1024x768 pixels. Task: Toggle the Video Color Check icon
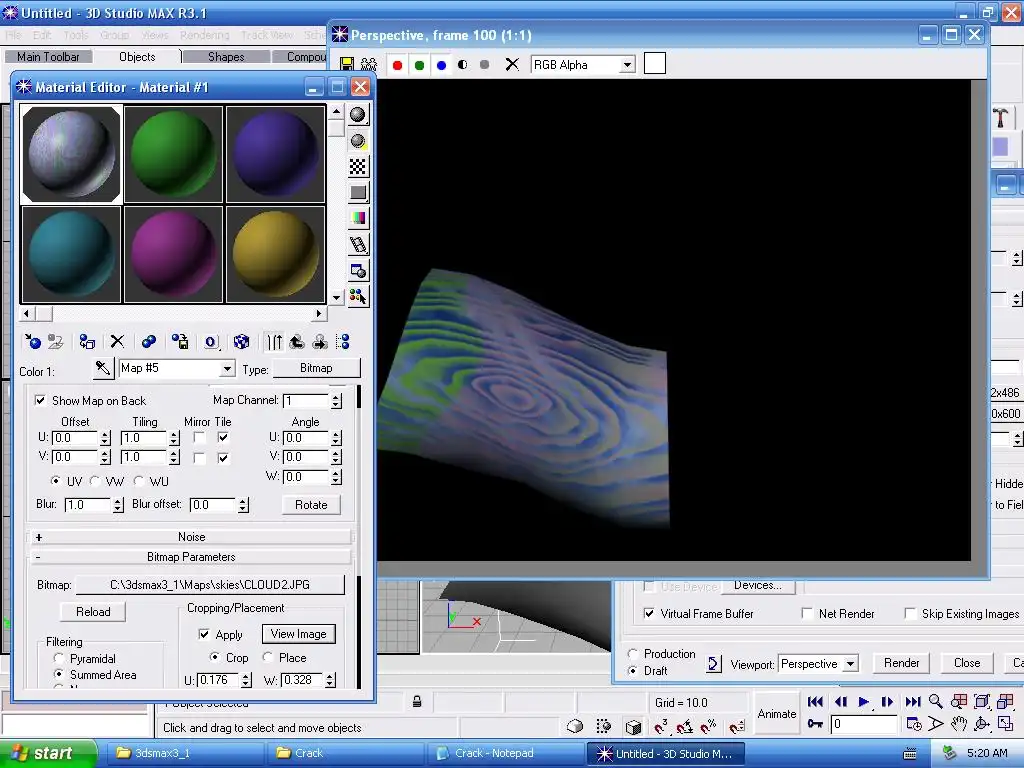(x=358, y=218)
